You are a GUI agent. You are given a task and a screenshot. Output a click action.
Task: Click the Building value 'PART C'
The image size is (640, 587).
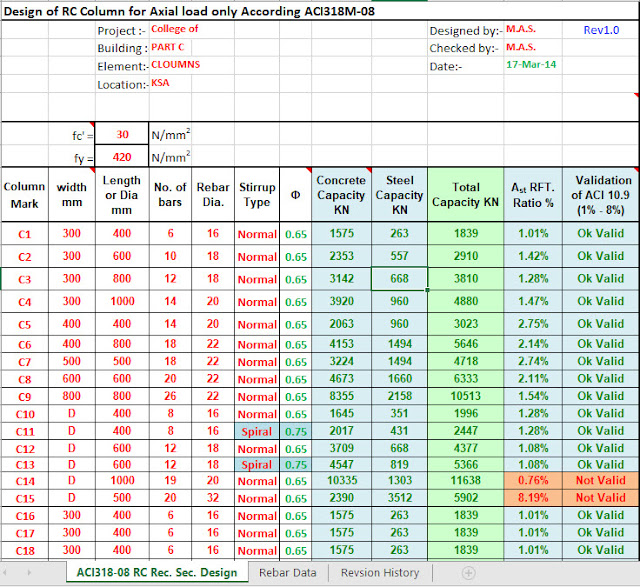pos(167,47)
